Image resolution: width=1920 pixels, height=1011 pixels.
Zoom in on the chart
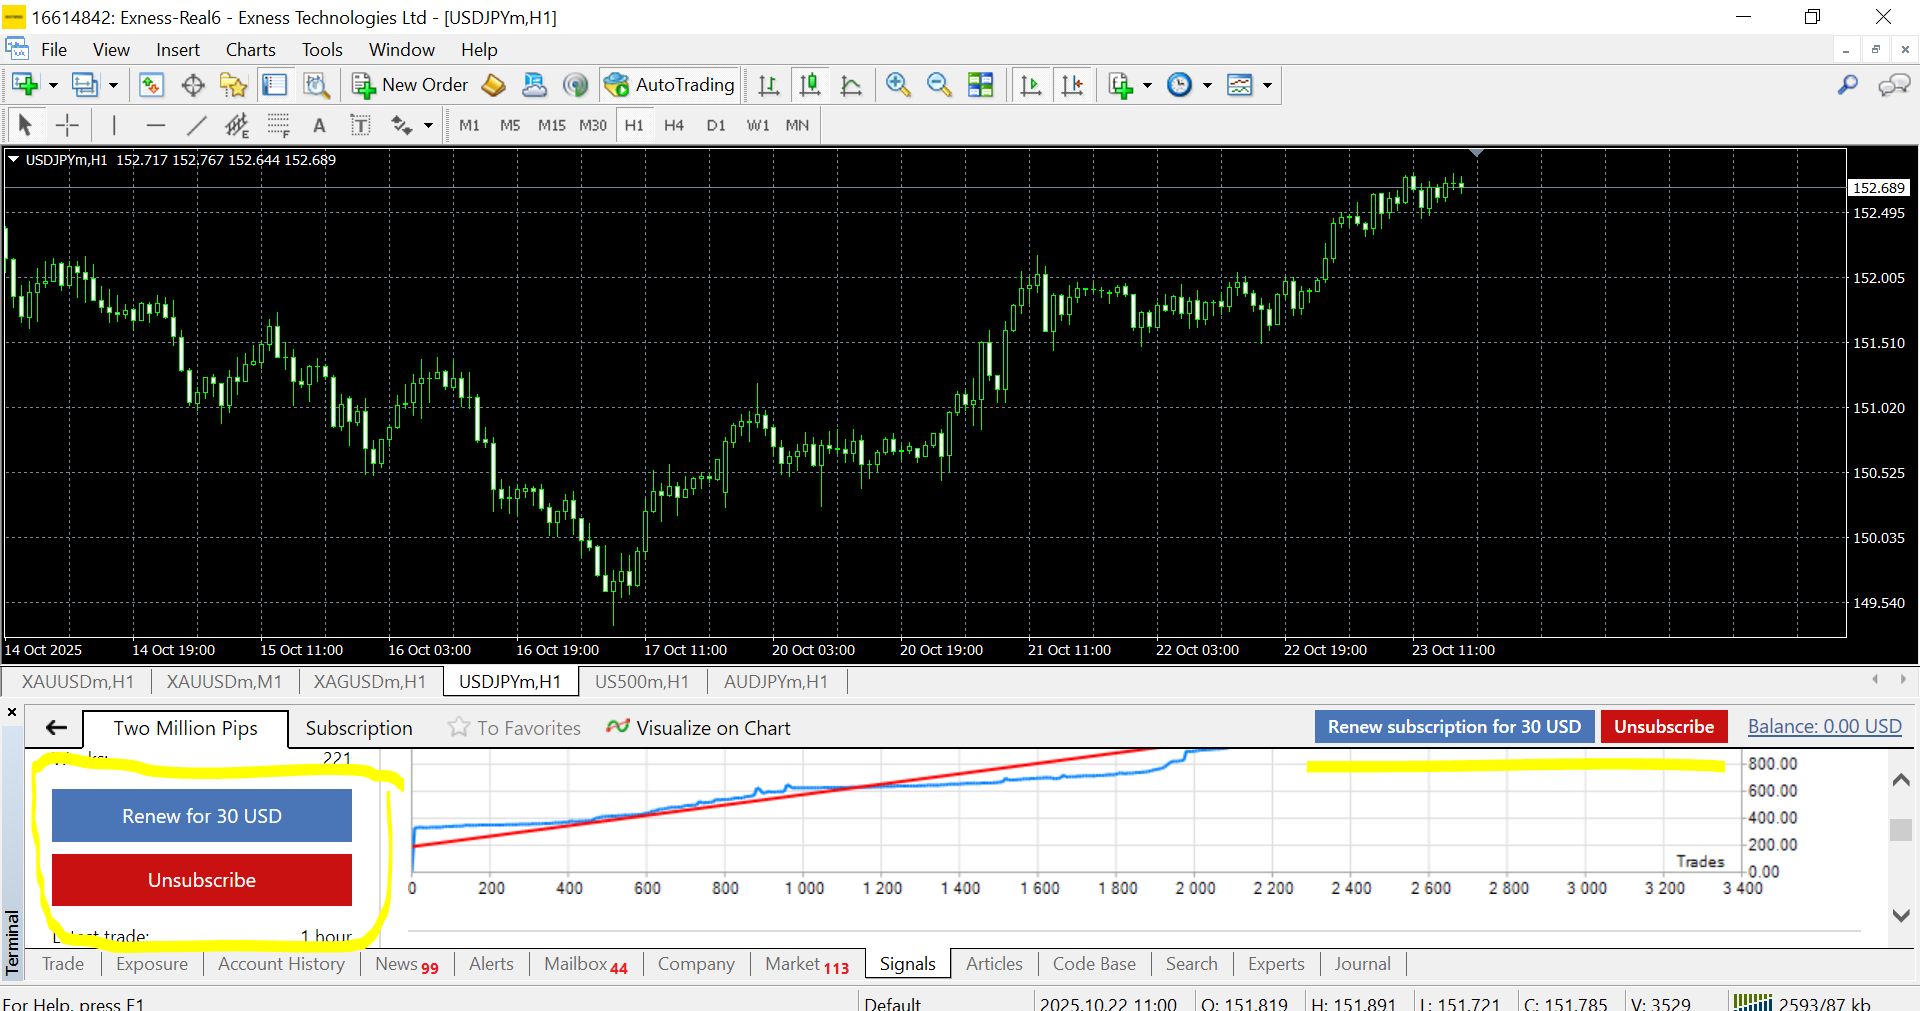[x=897, y=85]
